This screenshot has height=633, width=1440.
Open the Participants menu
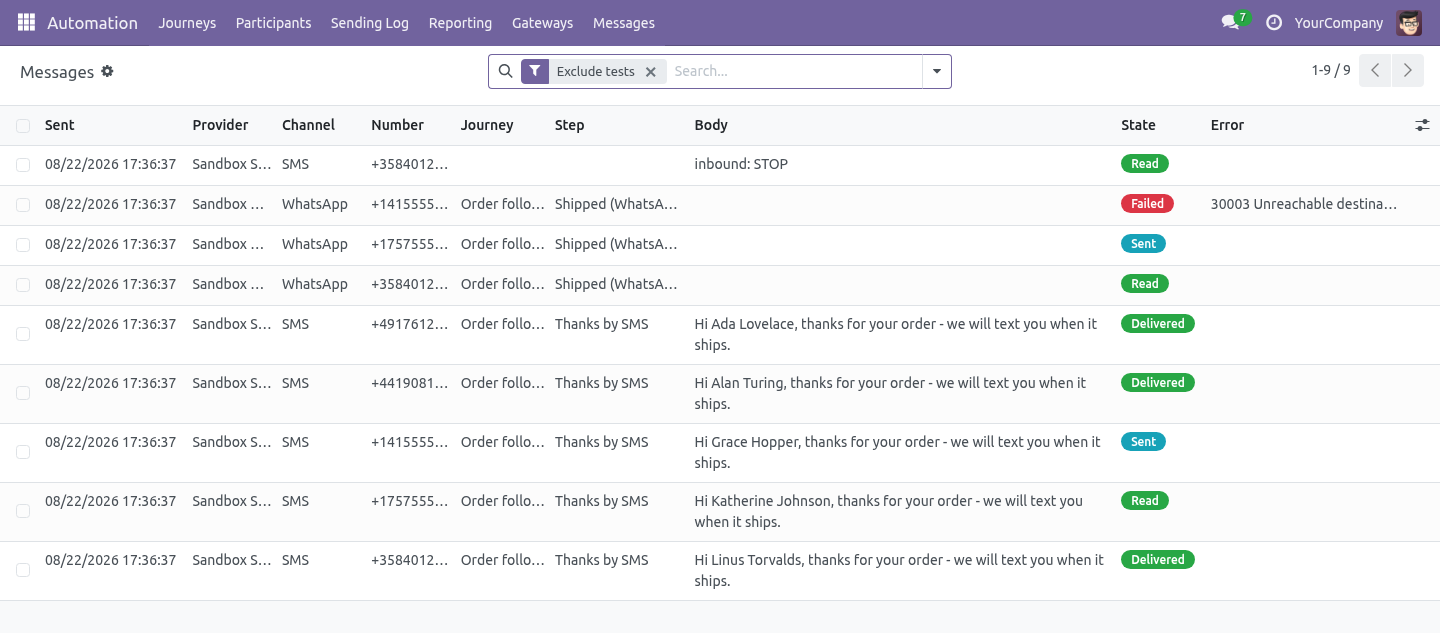[273, 22]
